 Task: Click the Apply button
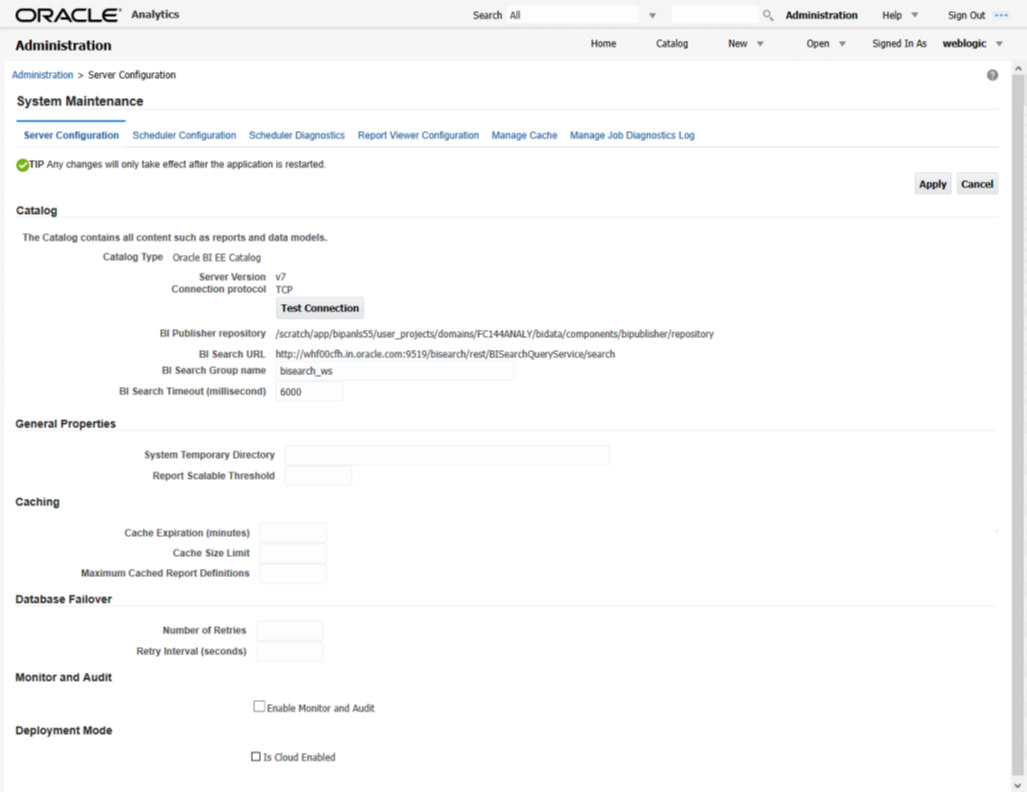tap(933, 184)
